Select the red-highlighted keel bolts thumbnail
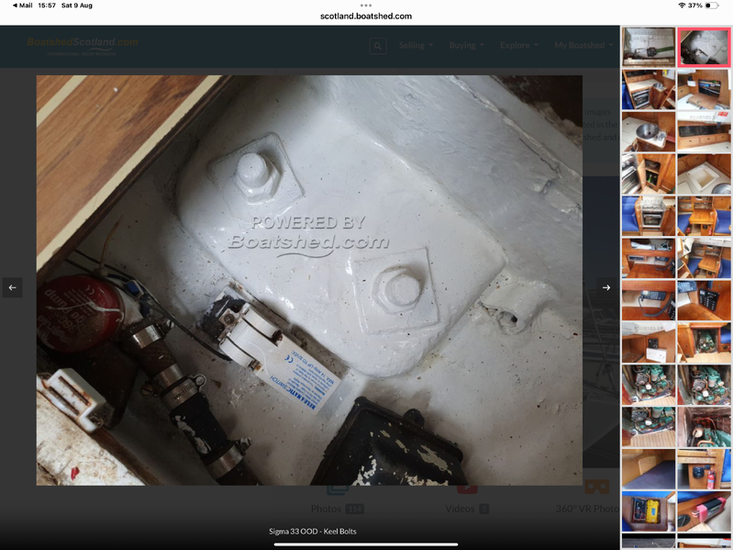 [704, 46]
